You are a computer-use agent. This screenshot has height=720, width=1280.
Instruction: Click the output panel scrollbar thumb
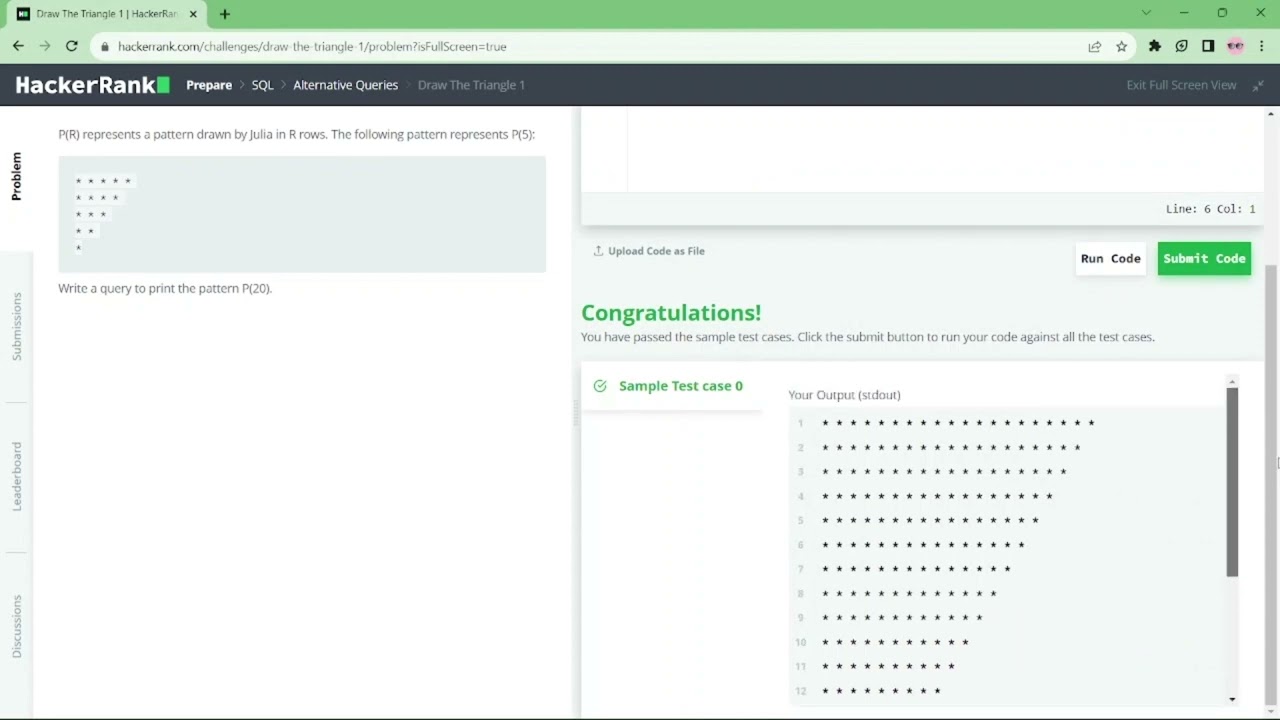click(1232, 482)
